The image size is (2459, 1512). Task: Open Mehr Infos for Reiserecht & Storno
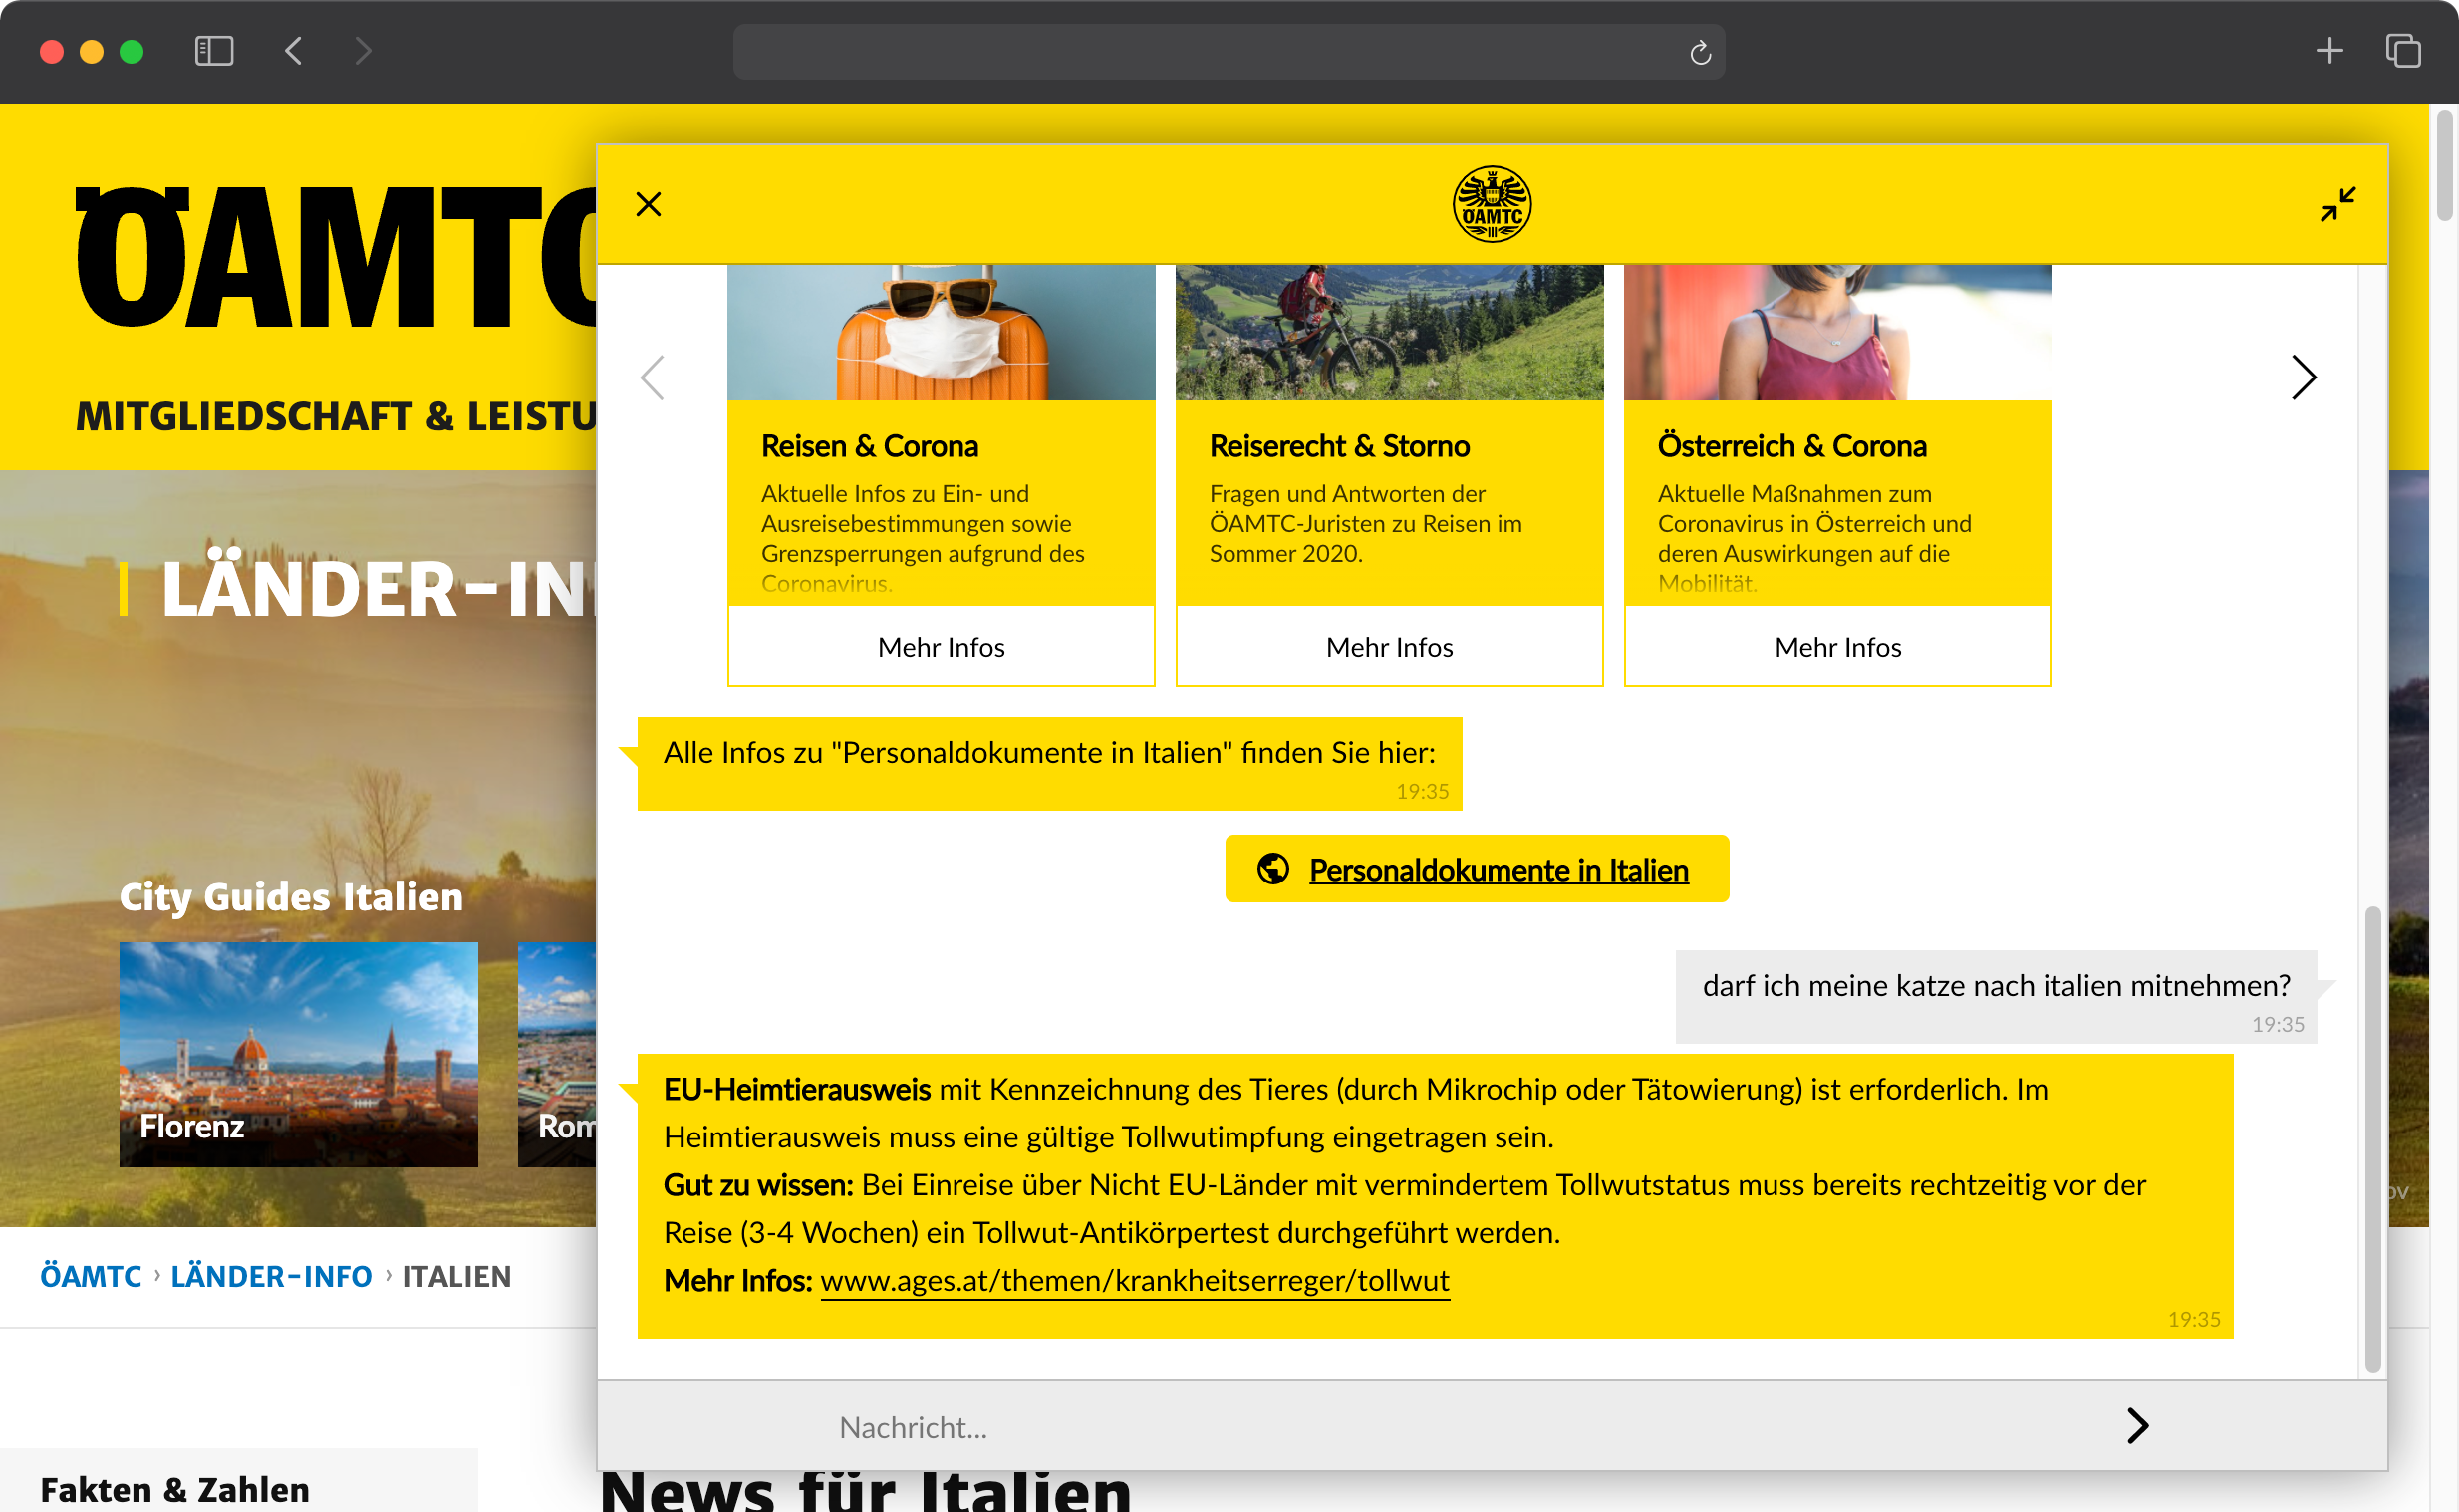(1389, 648)
